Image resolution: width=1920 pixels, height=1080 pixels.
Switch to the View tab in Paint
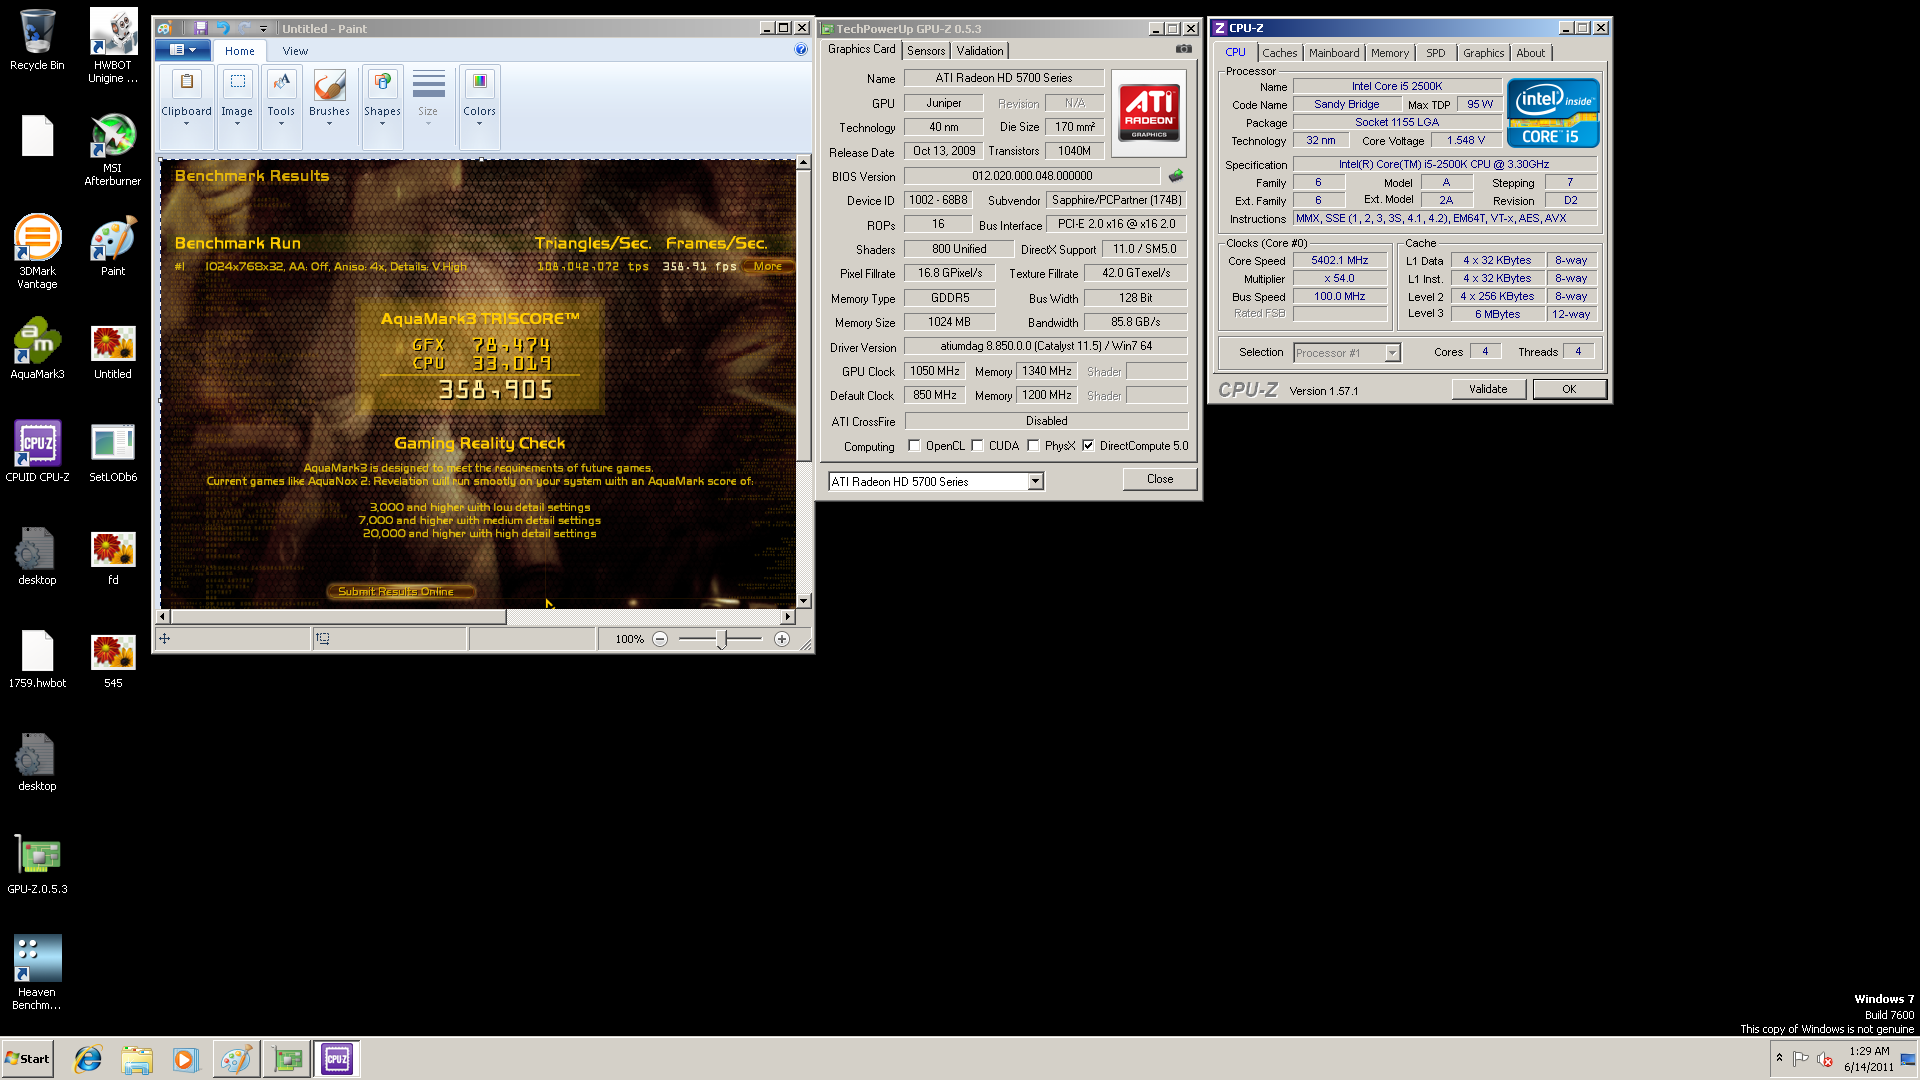point(295,51)
